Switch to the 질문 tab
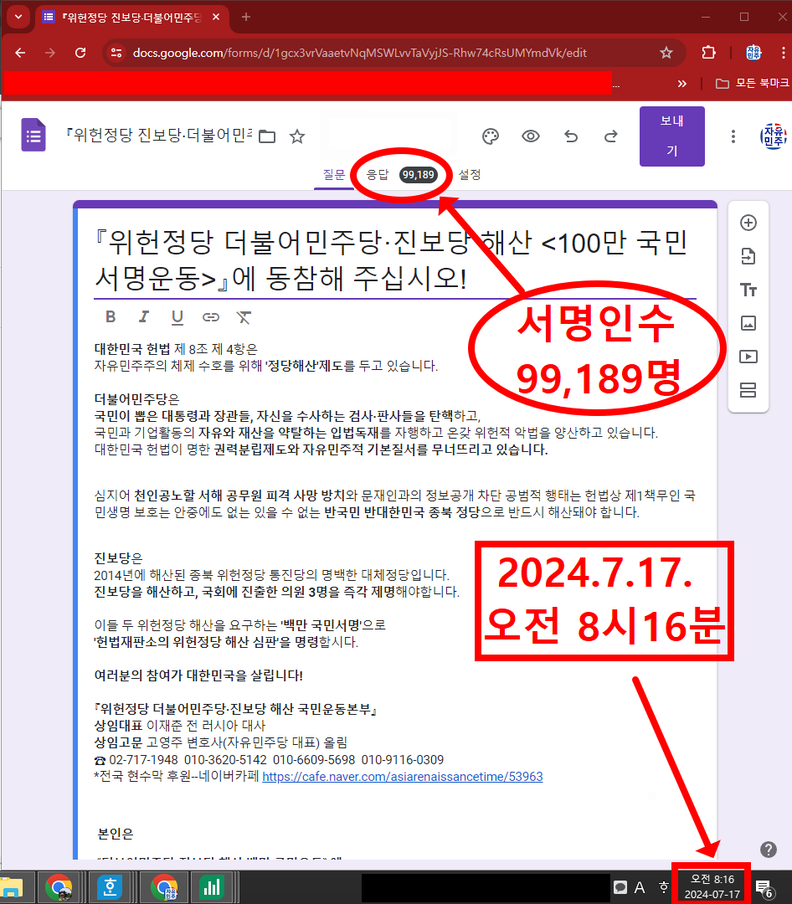This screenshot has width=792, height=904. 334,175
